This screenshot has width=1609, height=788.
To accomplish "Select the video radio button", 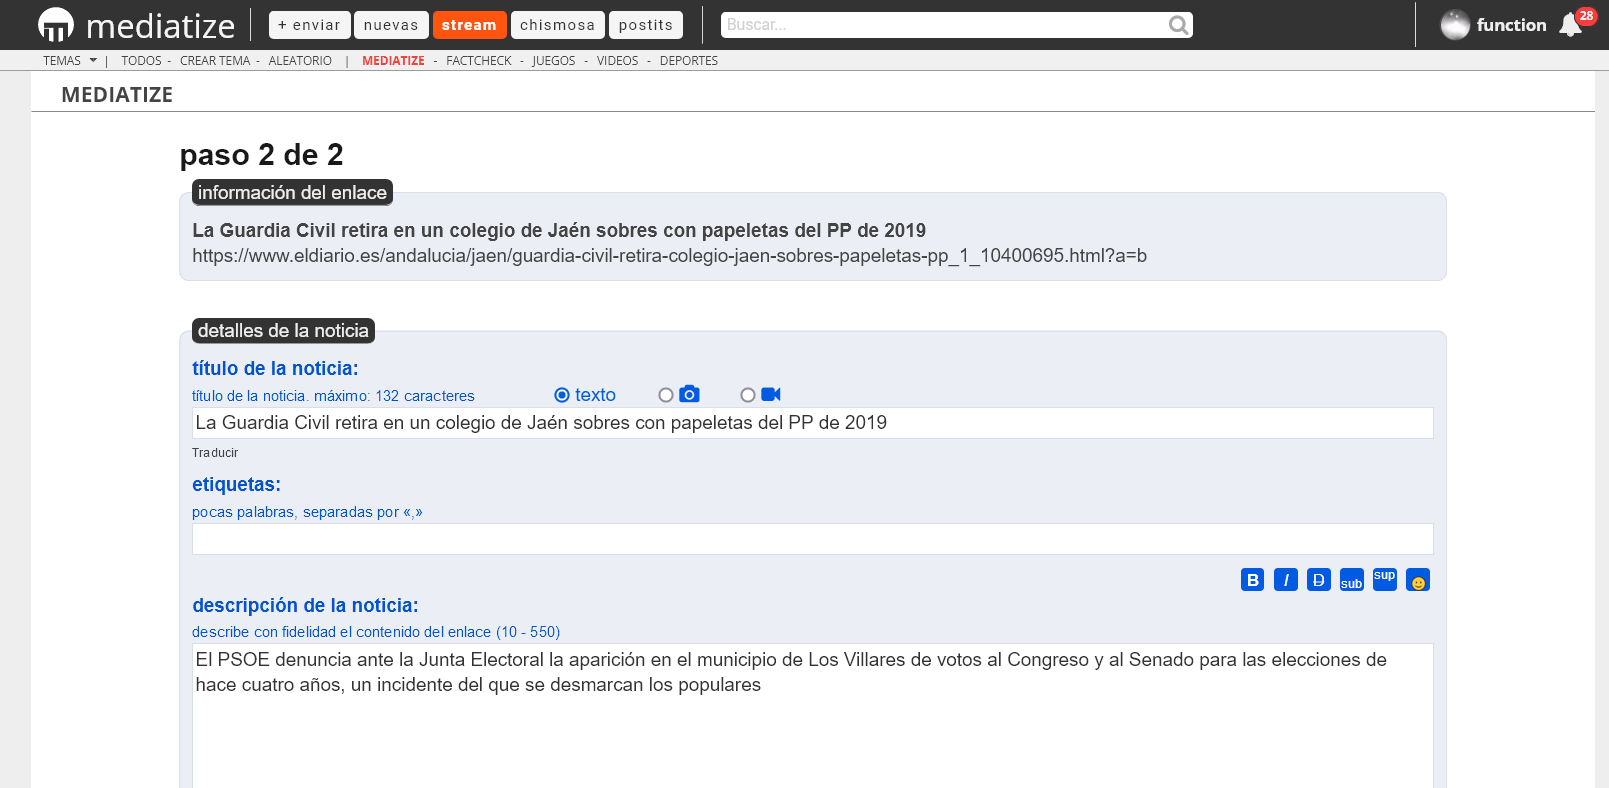I will click(748, 395).
